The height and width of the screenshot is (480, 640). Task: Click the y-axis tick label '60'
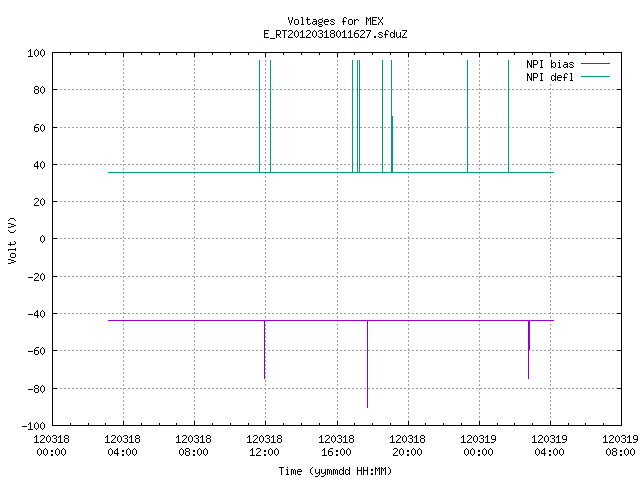(39, 128)
